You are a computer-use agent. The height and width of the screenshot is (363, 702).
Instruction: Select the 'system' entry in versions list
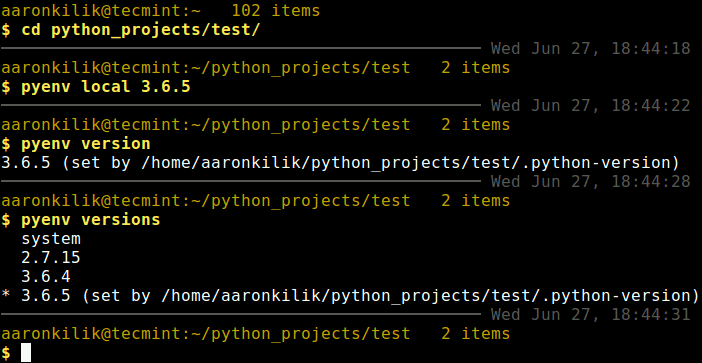[51, 239]
